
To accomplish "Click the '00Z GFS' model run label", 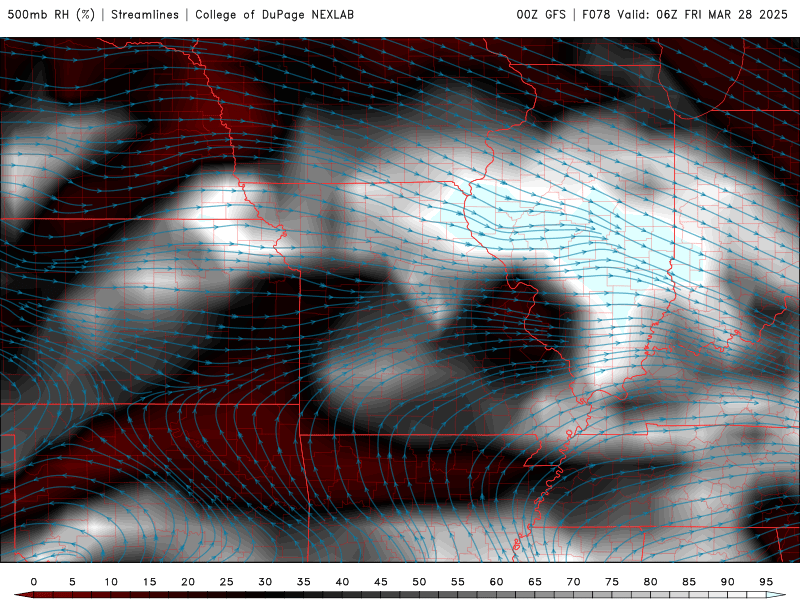I will click(x=541, y=15).
